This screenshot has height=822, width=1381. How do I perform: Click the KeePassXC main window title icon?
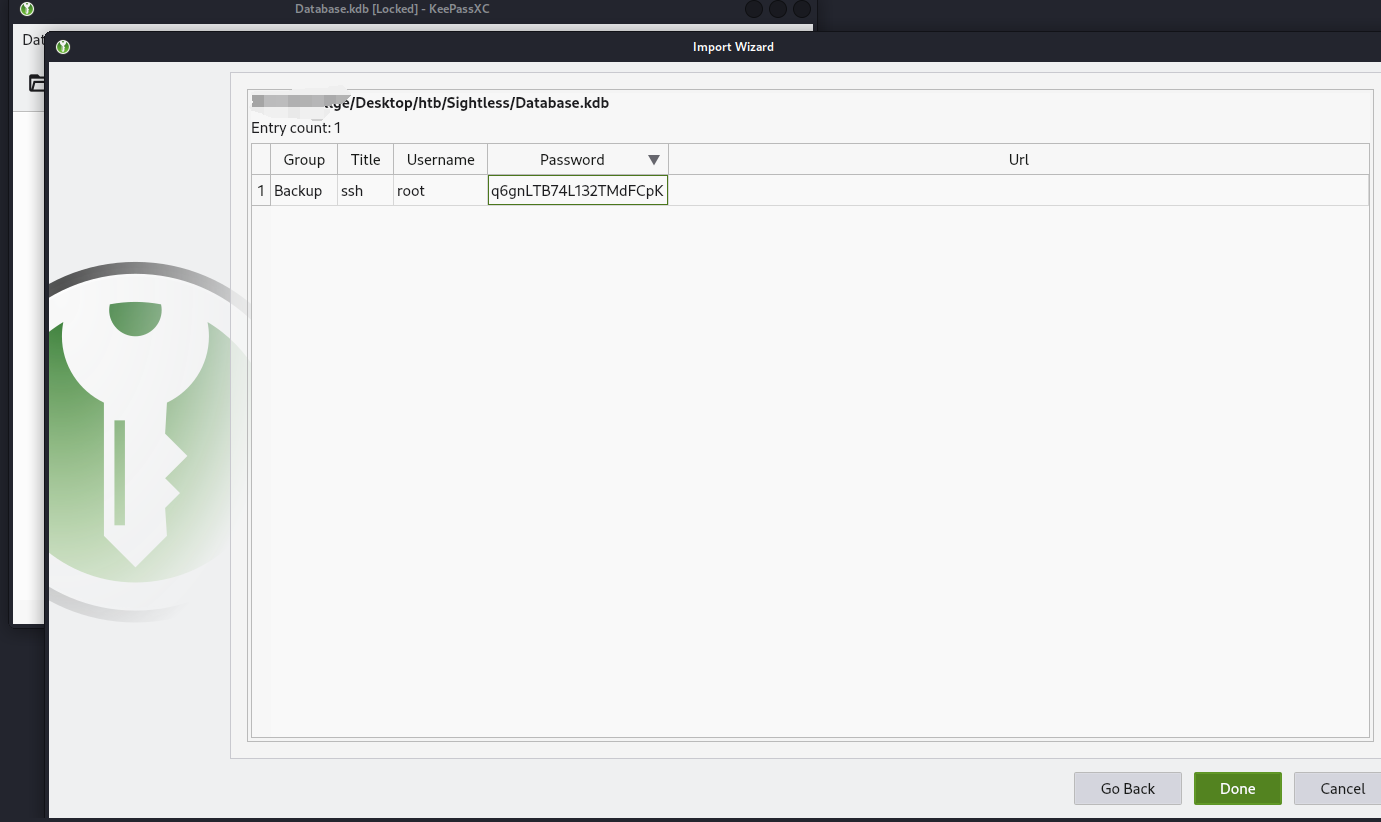28,10
